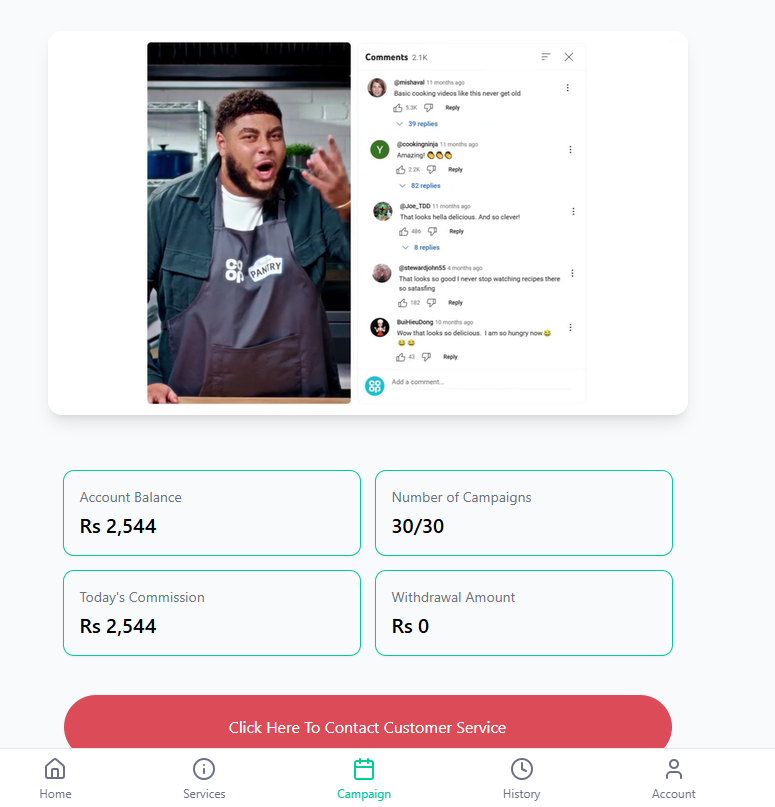Dislike the @cookingninja comment
The width and height of the screenshot is (775, 807).
(x=432, y=170)
